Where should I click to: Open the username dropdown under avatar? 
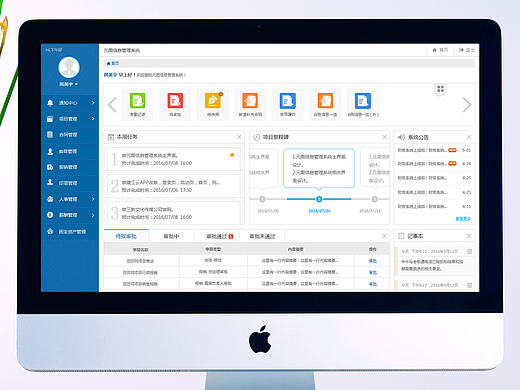tap(69, 84)
